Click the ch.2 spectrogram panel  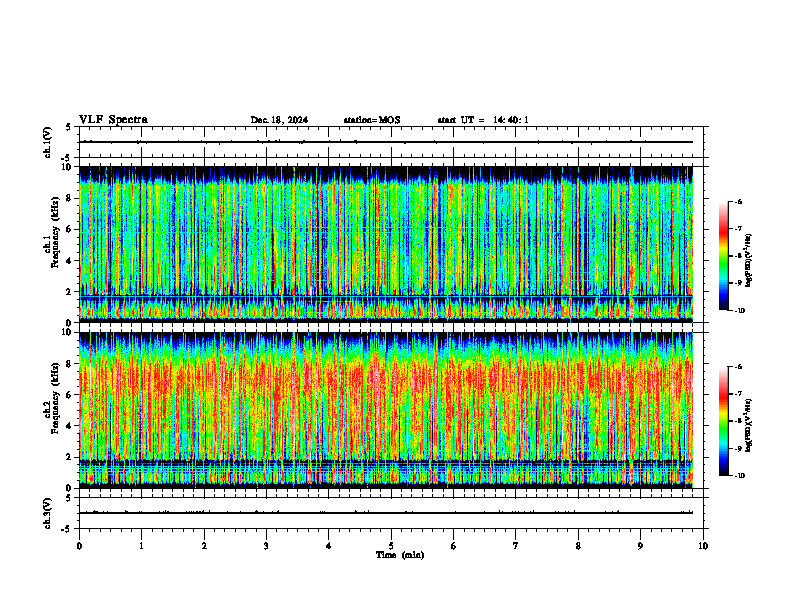pyautogui.click(x=386, y=410)
